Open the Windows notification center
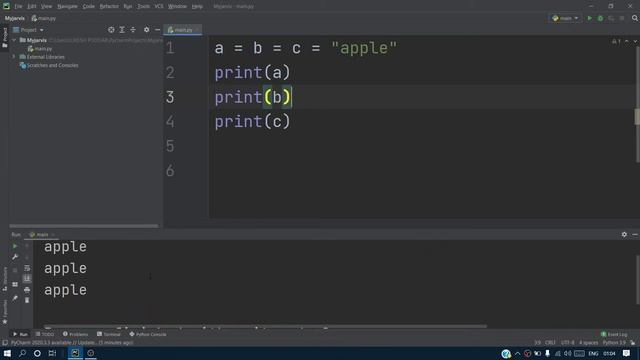The width and height of the screenshot is (640, 360). [x=627, y=353]
